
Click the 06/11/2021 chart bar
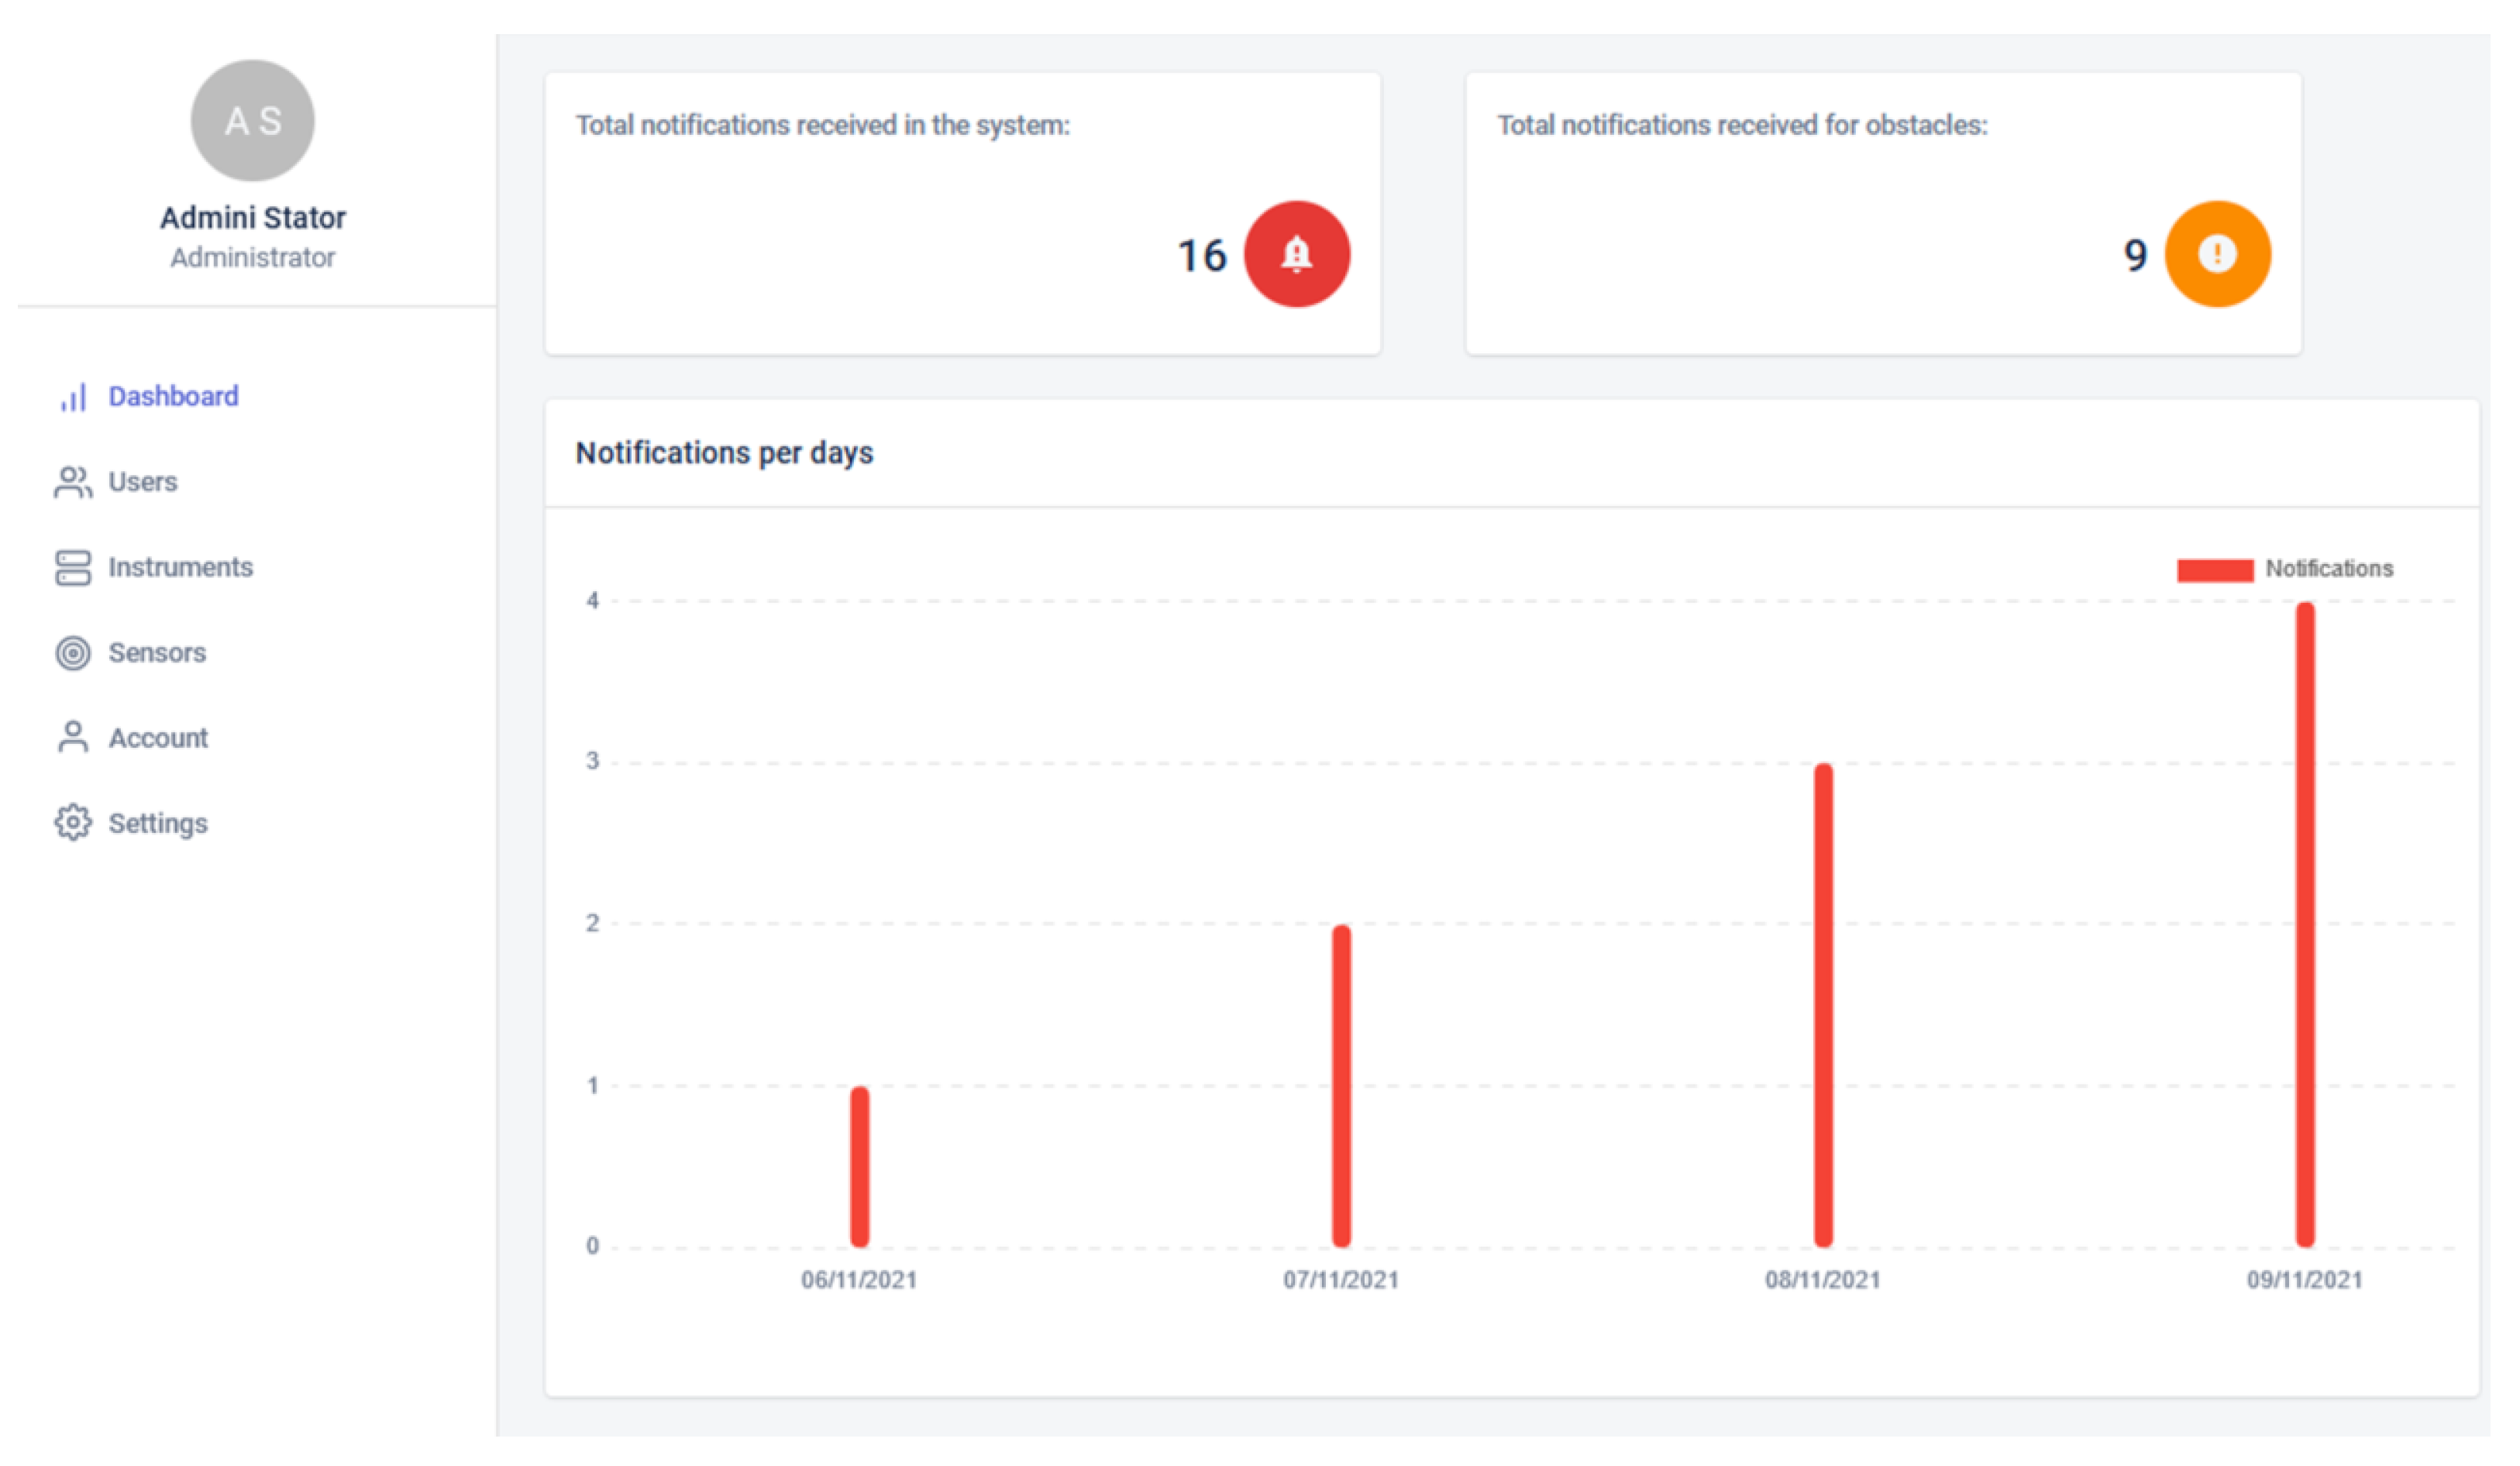860,1166
